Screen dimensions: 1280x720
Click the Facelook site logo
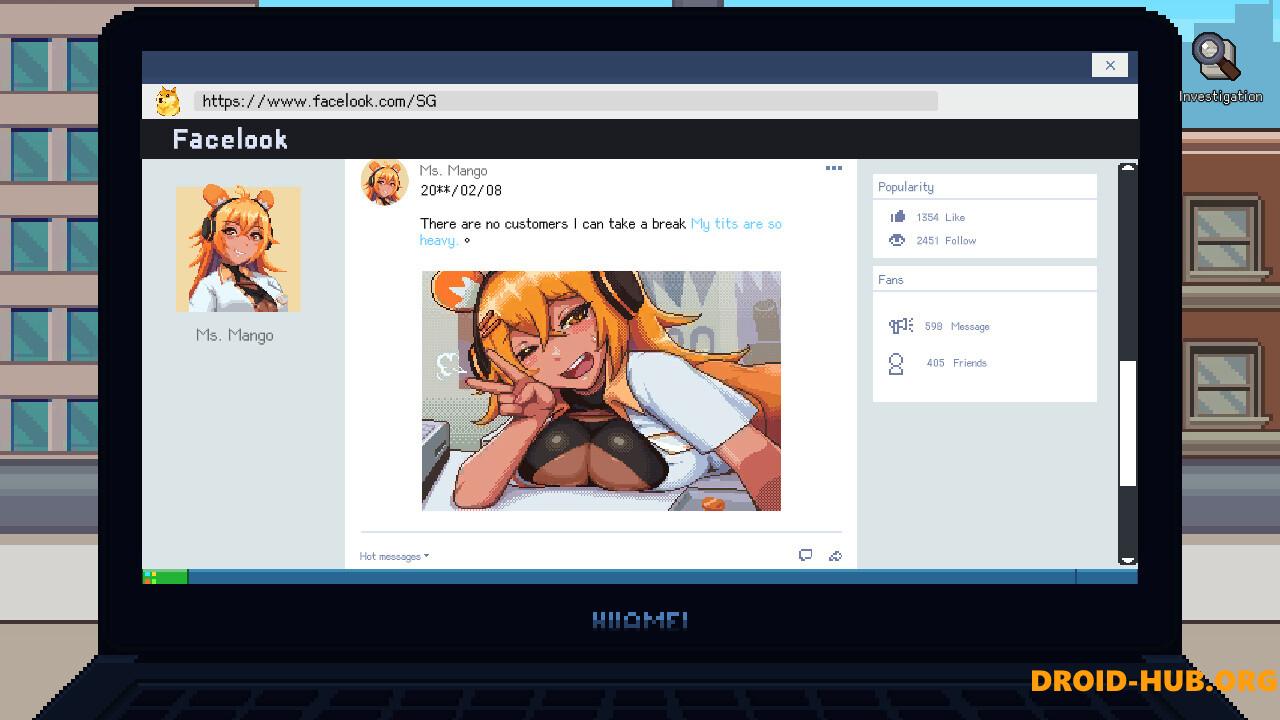coord(230,139)
